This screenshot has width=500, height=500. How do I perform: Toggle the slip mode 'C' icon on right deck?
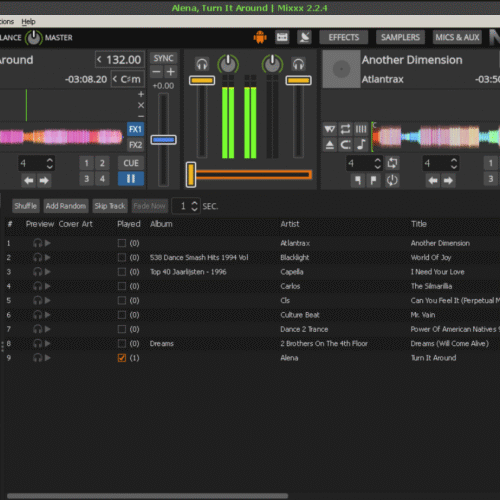click(x=345, y=145)
